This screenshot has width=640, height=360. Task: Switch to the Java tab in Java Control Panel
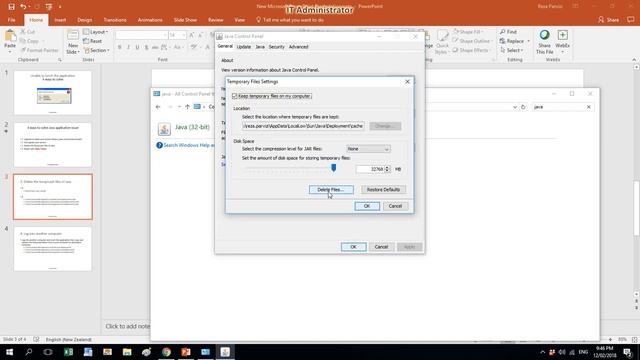tap(260, 47)
